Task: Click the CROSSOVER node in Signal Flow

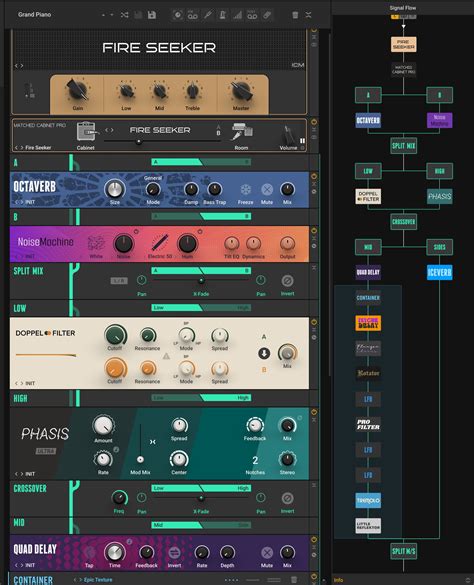Action: point(403,222)
